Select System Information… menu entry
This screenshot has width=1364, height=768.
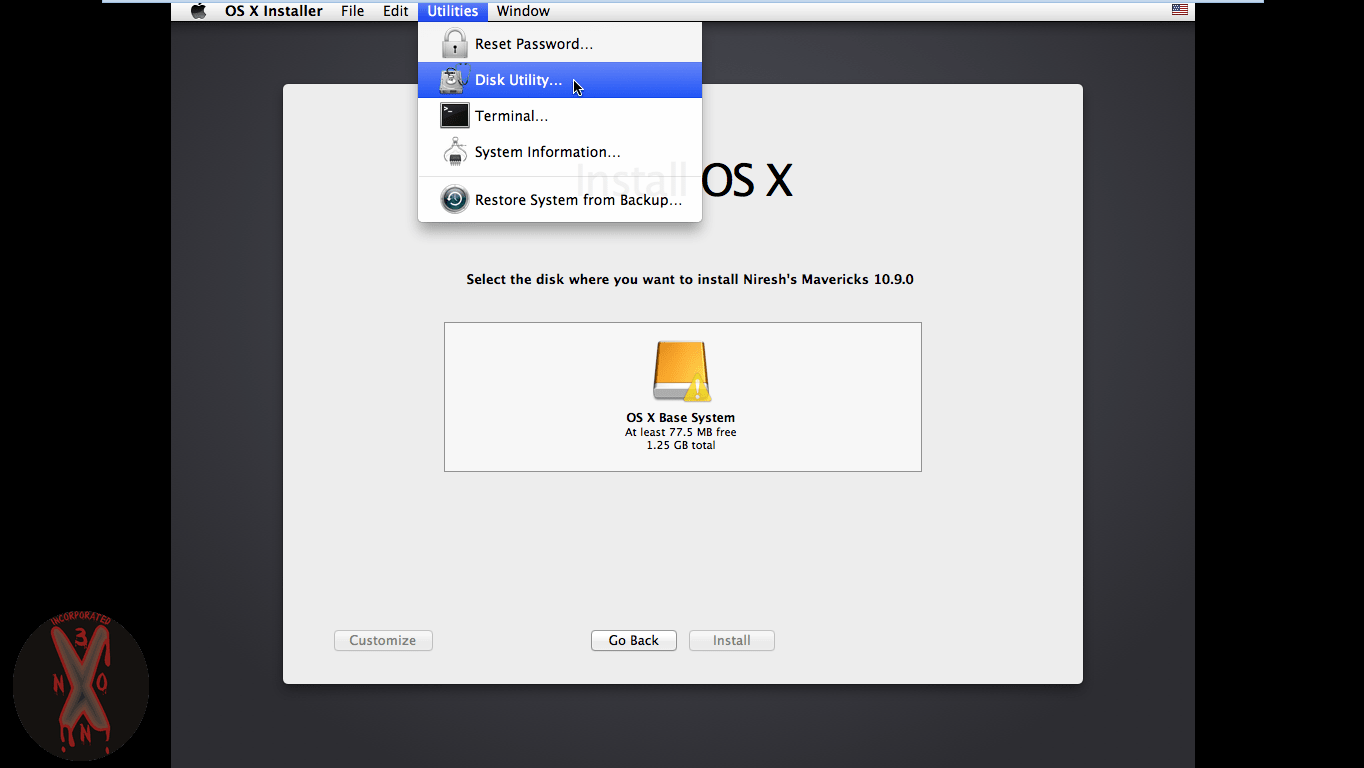tap(560, 152)
